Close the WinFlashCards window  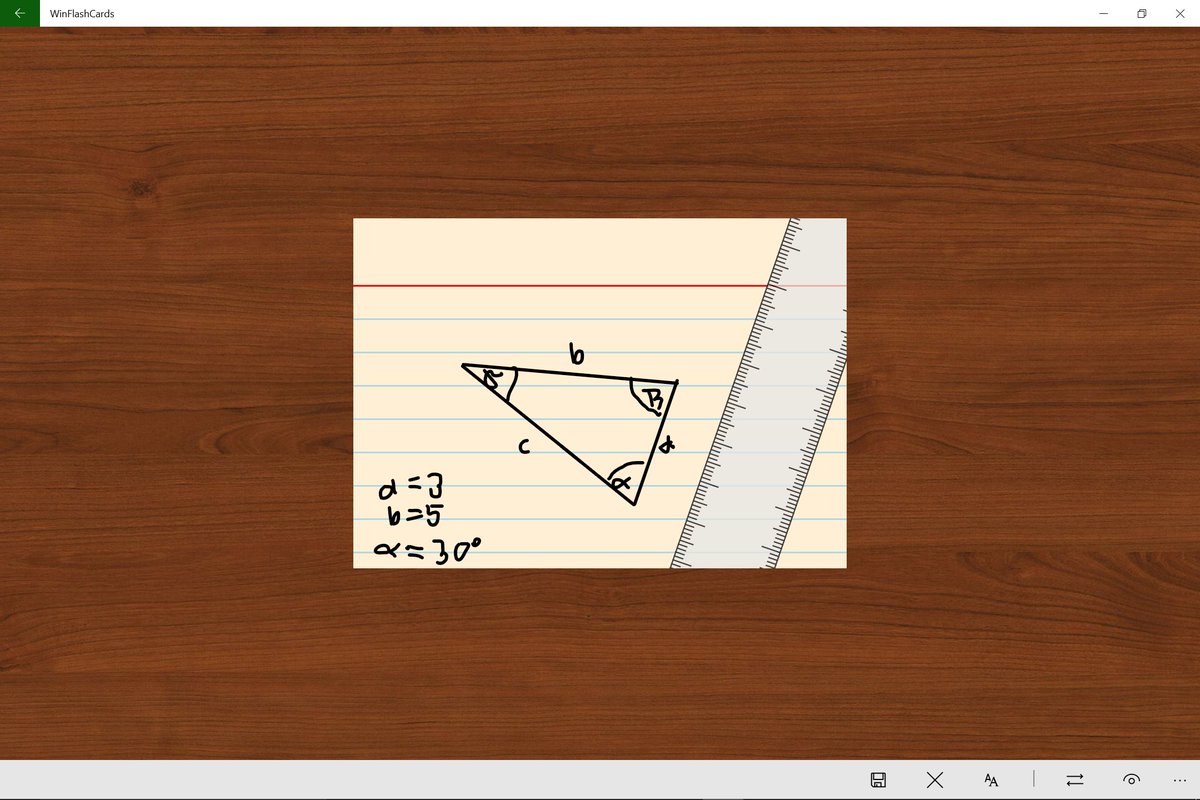click(x=1182, y=13)
